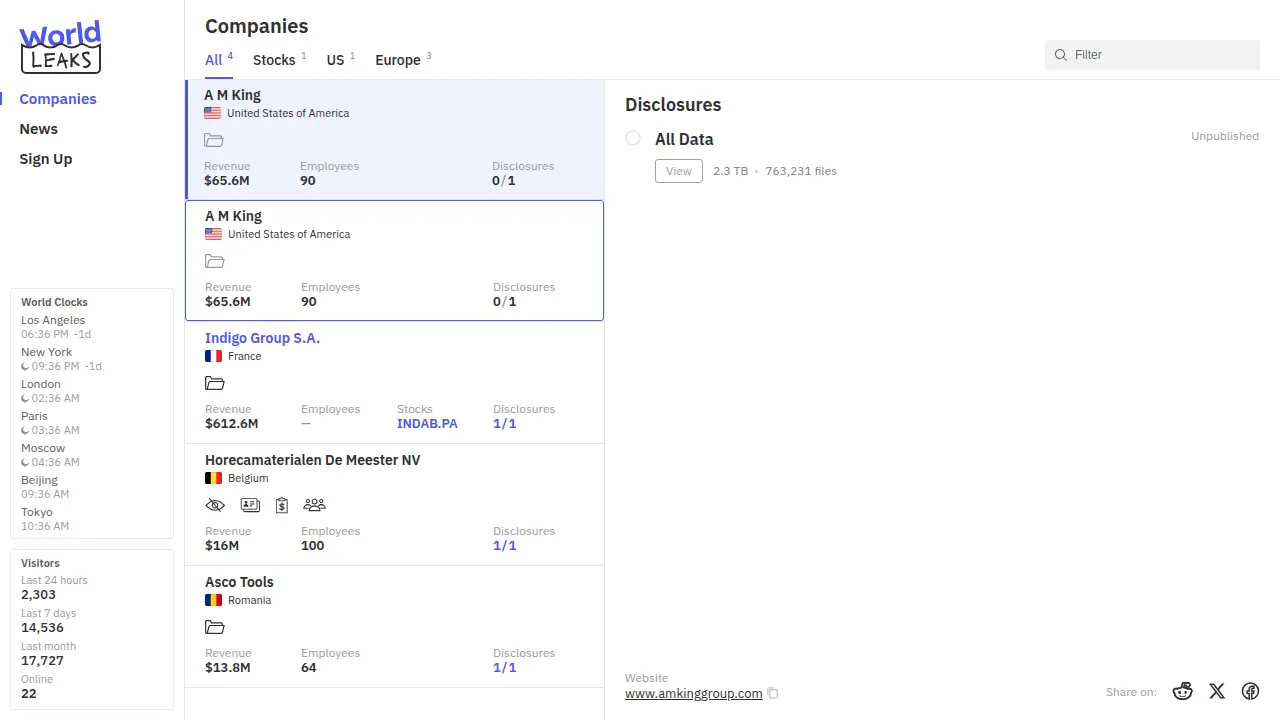Click the World Leaks logo

click(x=60, y=47)
